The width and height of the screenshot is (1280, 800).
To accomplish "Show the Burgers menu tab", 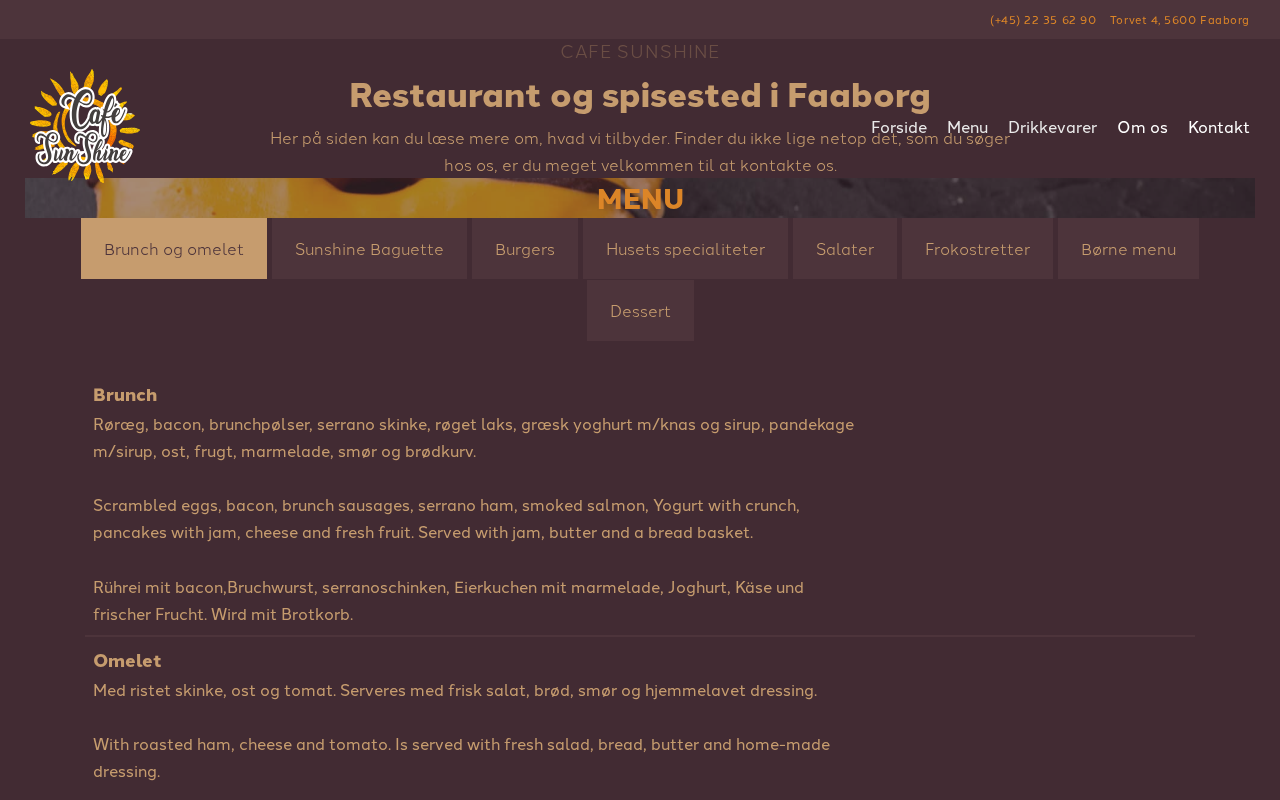I will point(525,249).
